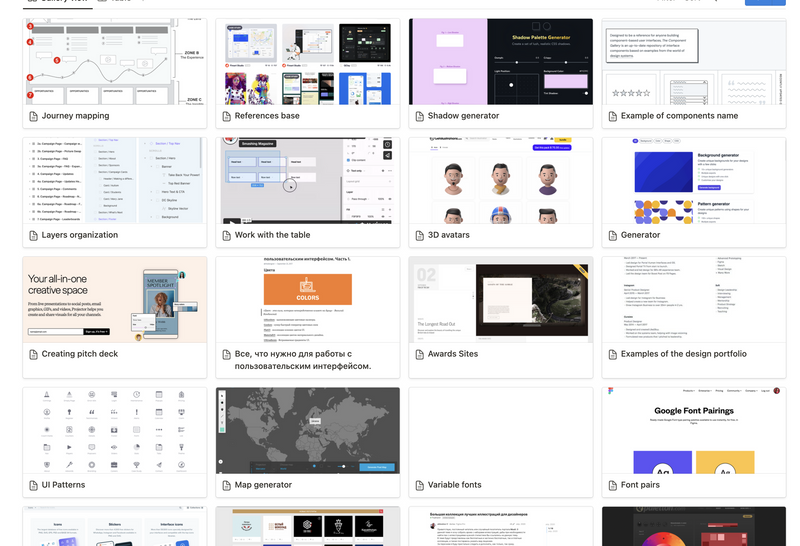The image size is (800, 546).
Task: Click the 'Awards Sites' title
Action: (x=453, y=354)
